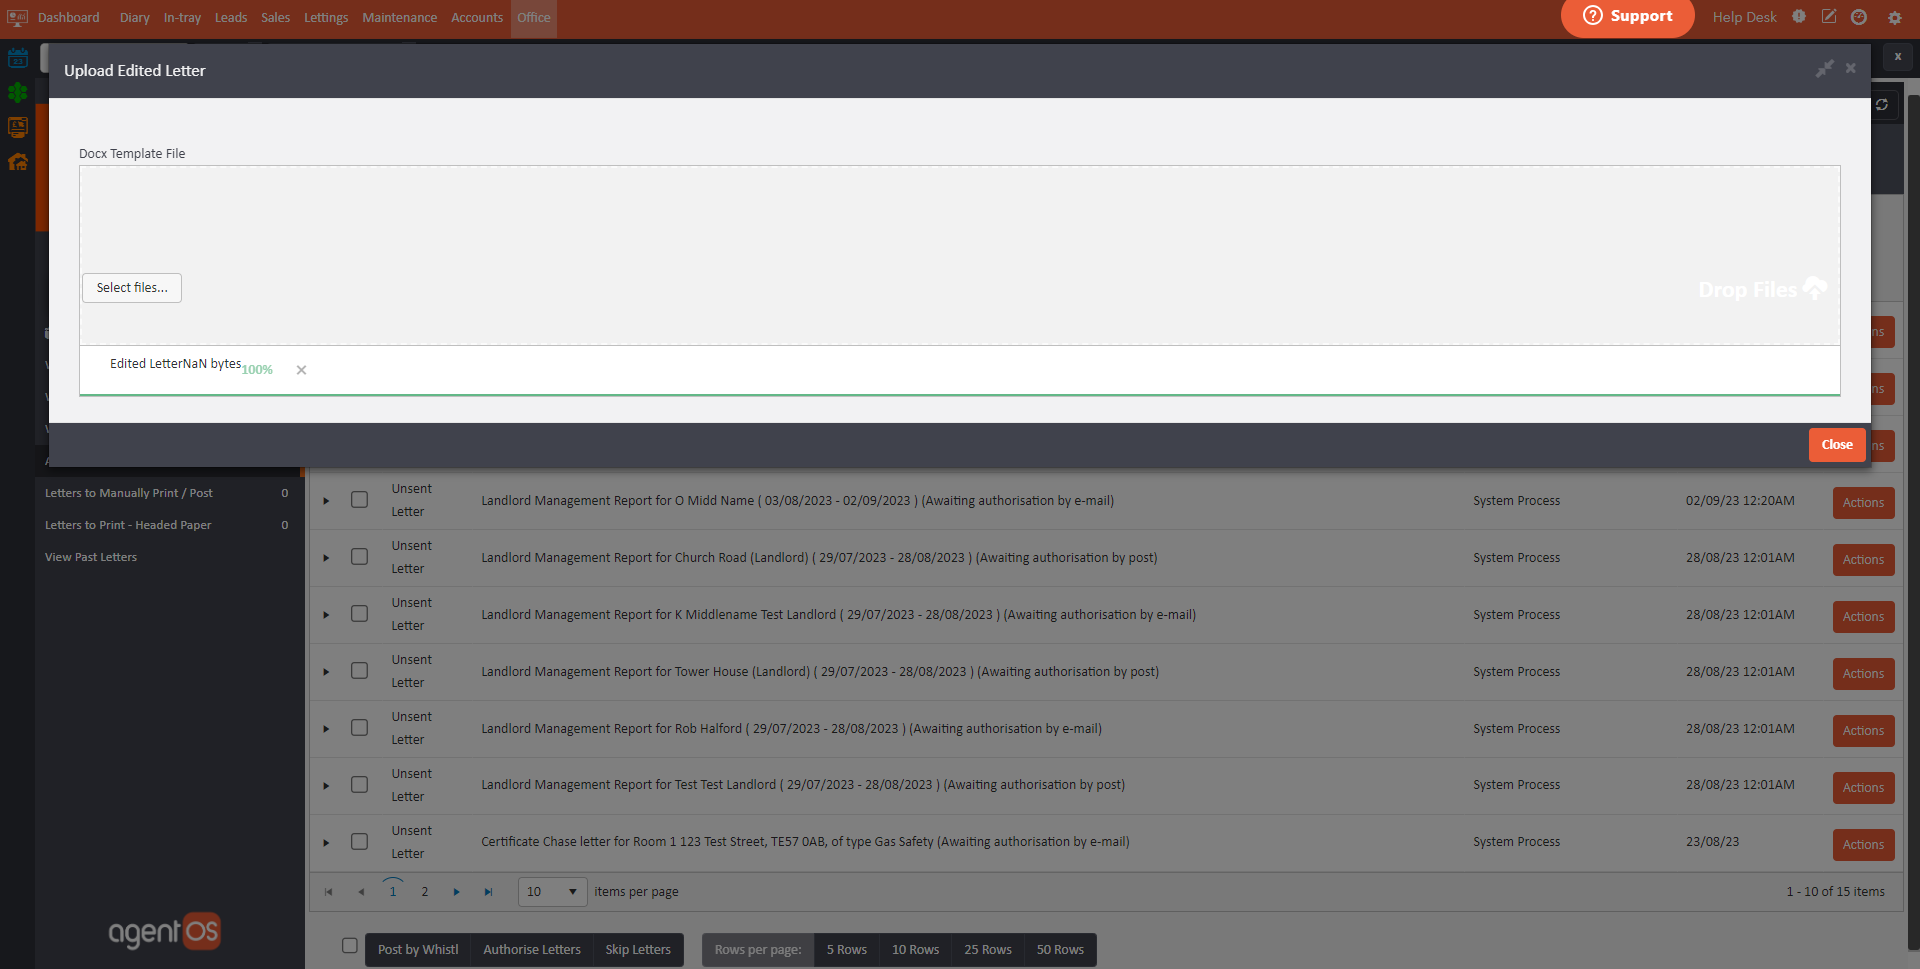Click the green honeycomb sidebar icon
Image resolution: width=1920 pixels, height=969 pixels.
tap(18, 93)
